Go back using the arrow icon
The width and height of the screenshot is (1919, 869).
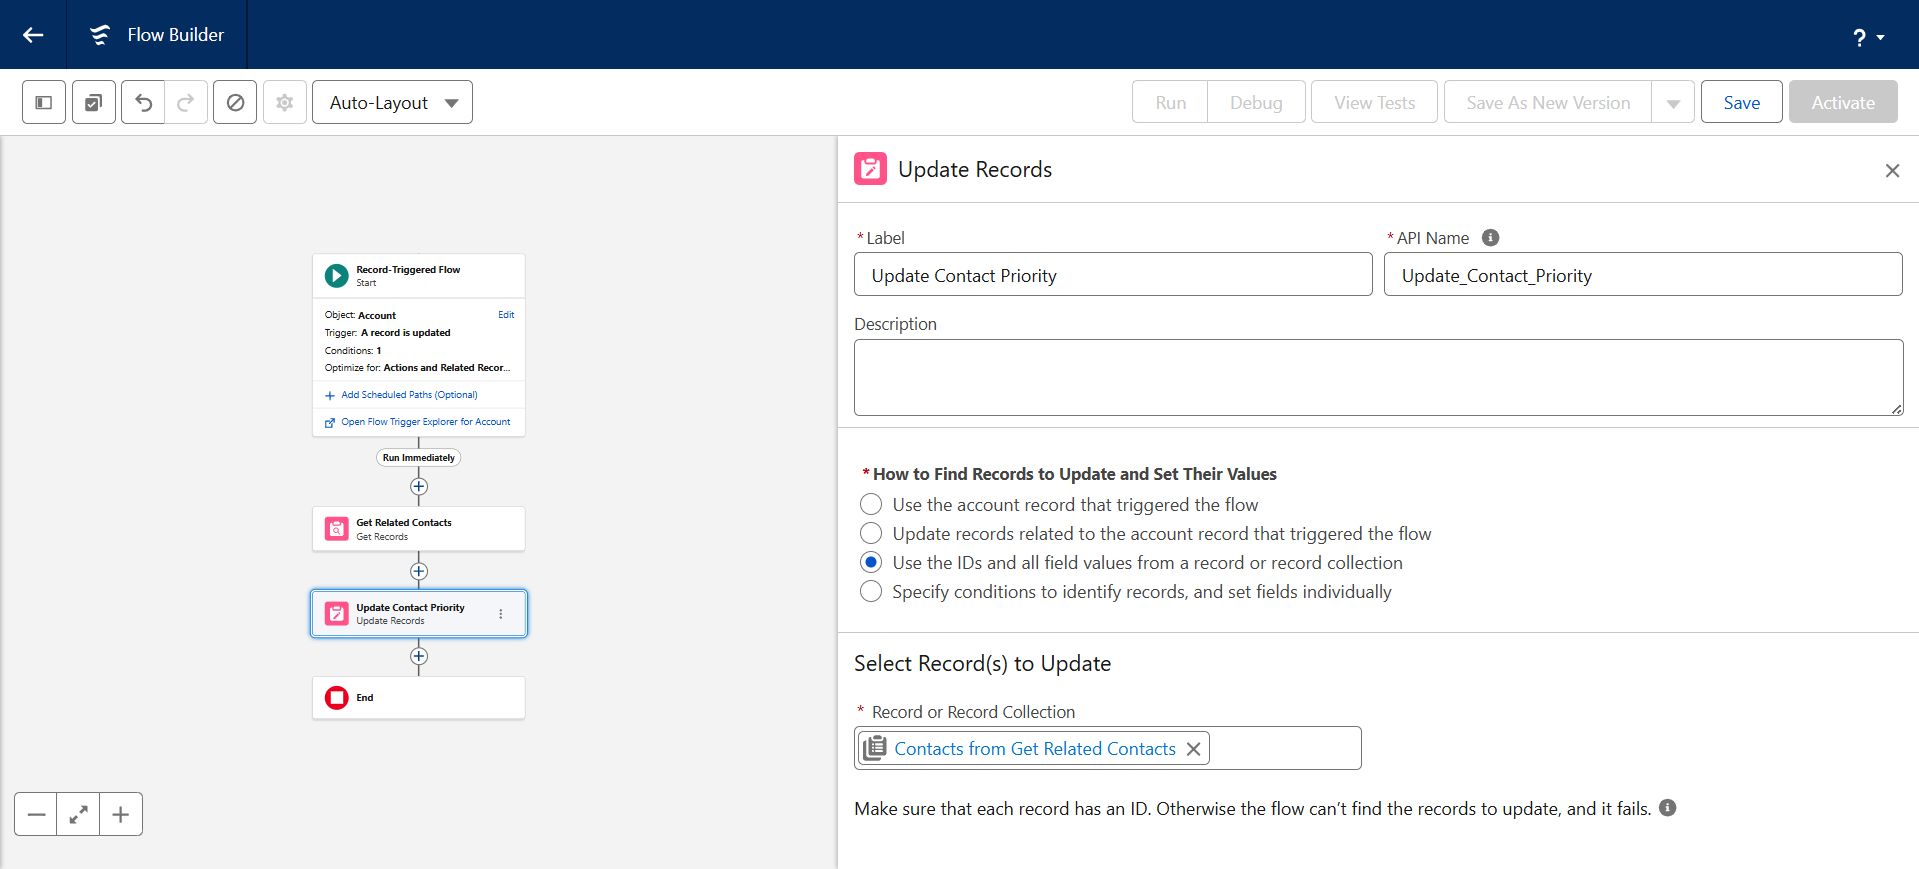tap(33, 35)
